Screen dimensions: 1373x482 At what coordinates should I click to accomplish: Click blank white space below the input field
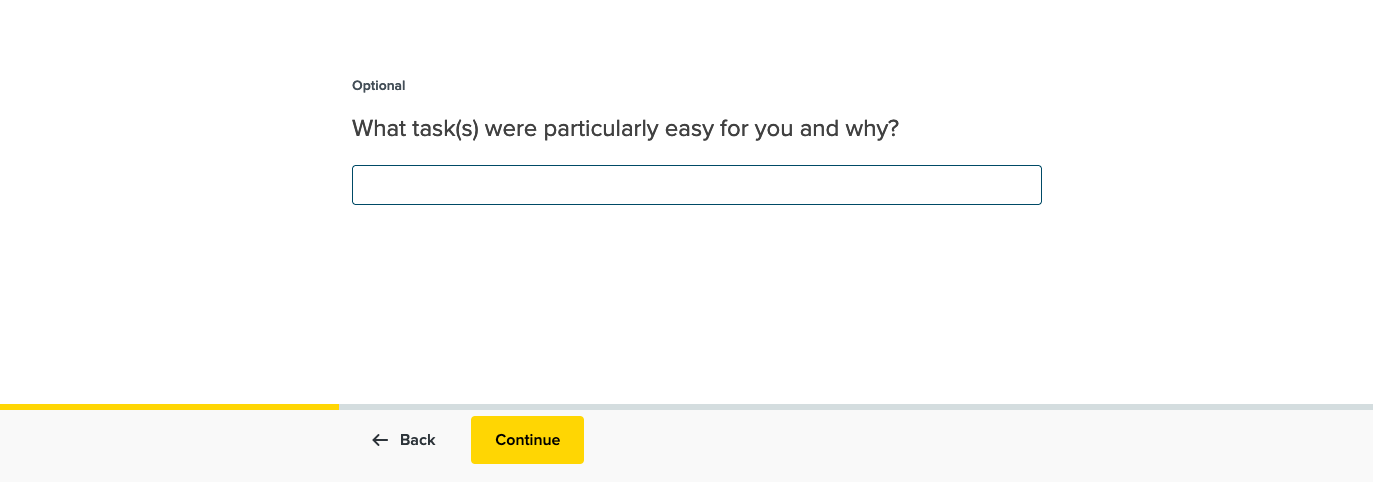696,300
